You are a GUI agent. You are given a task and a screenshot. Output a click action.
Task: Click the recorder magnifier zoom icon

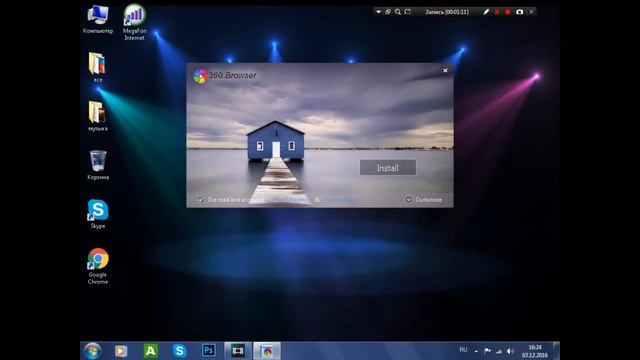point(398,12)
